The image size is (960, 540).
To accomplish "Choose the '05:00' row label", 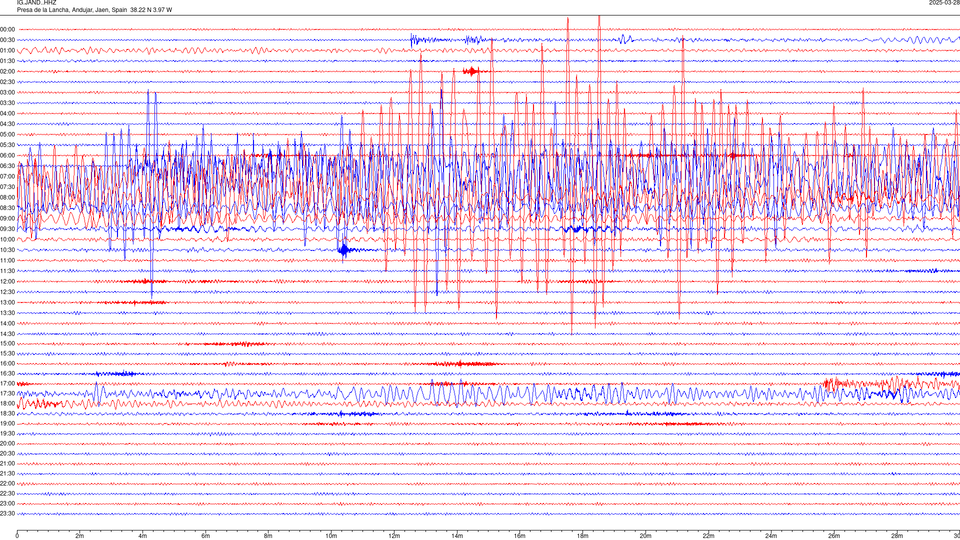I will [7, 134].
